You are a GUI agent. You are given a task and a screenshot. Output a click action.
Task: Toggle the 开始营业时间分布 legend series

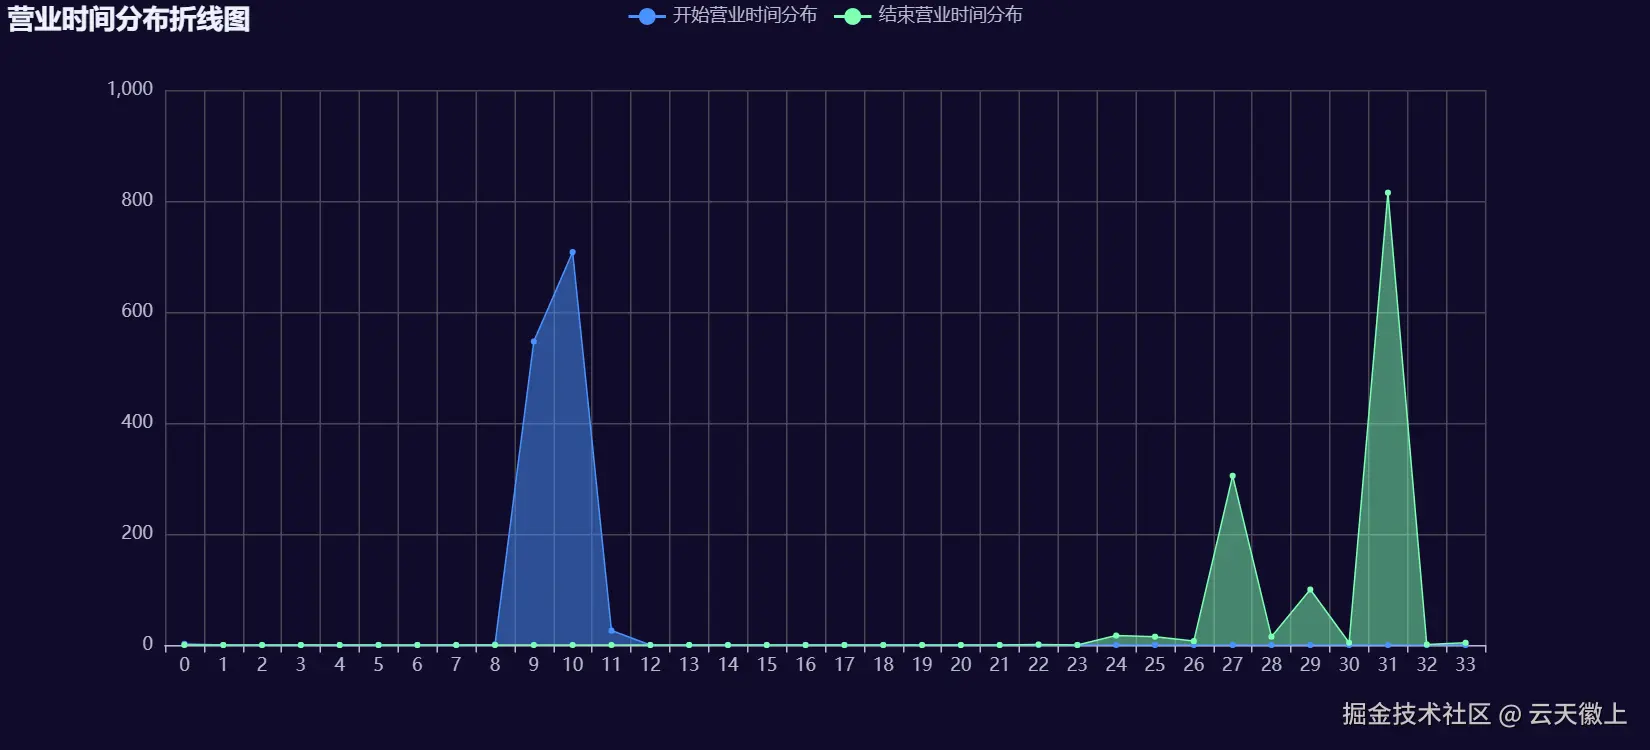point(723,16)
